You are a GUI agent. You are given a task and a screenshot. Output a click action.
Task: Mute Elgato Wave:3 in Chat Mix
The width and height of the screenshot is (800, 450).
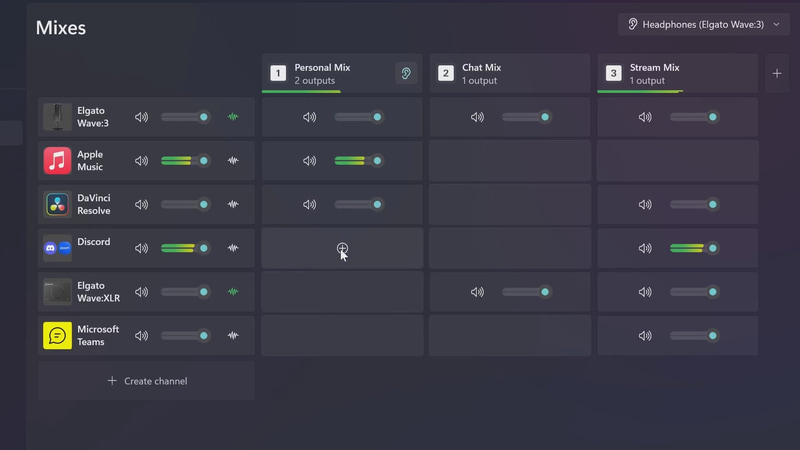[x=477, y=117]
